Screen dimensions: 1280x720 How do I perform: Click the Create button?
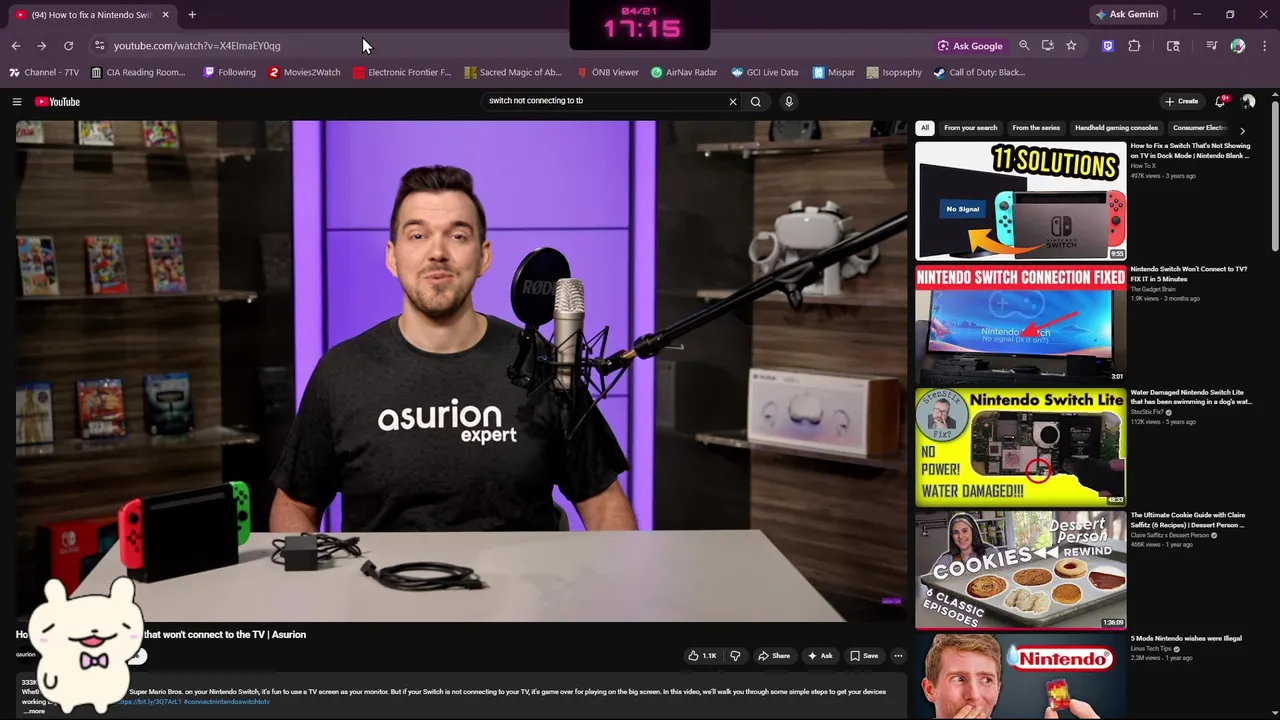pyautogui.click(x=1181, y=101)
